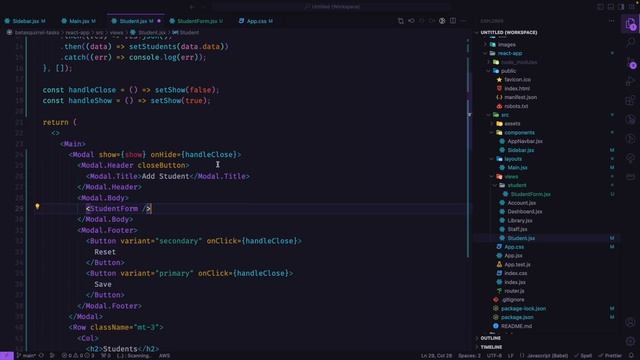Viewport: 640px width, 360px height.
Task: Open manifest.json in explorer
Action: [x=520, y=97]
